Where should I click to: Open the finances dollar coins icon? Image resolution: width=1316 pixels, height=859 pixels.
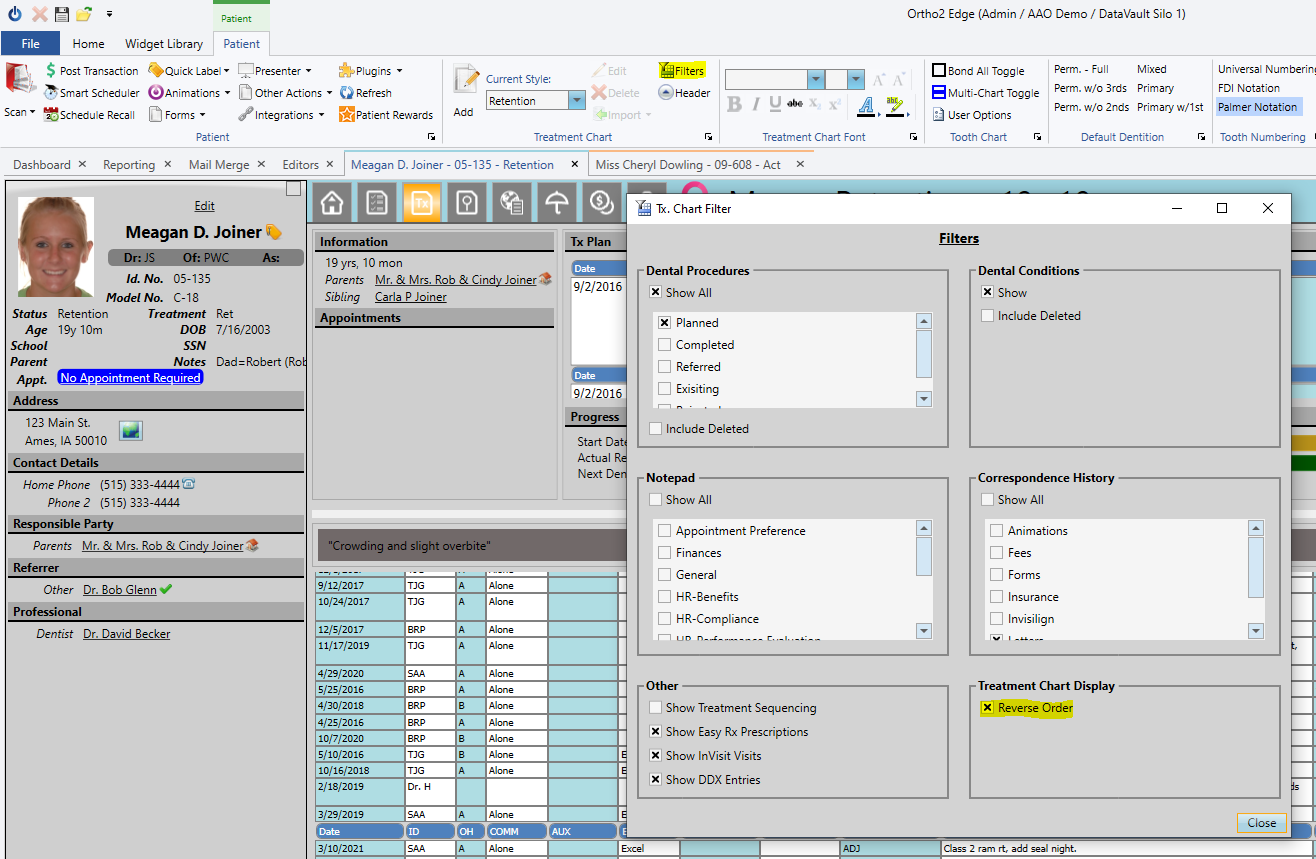(602, 202)
